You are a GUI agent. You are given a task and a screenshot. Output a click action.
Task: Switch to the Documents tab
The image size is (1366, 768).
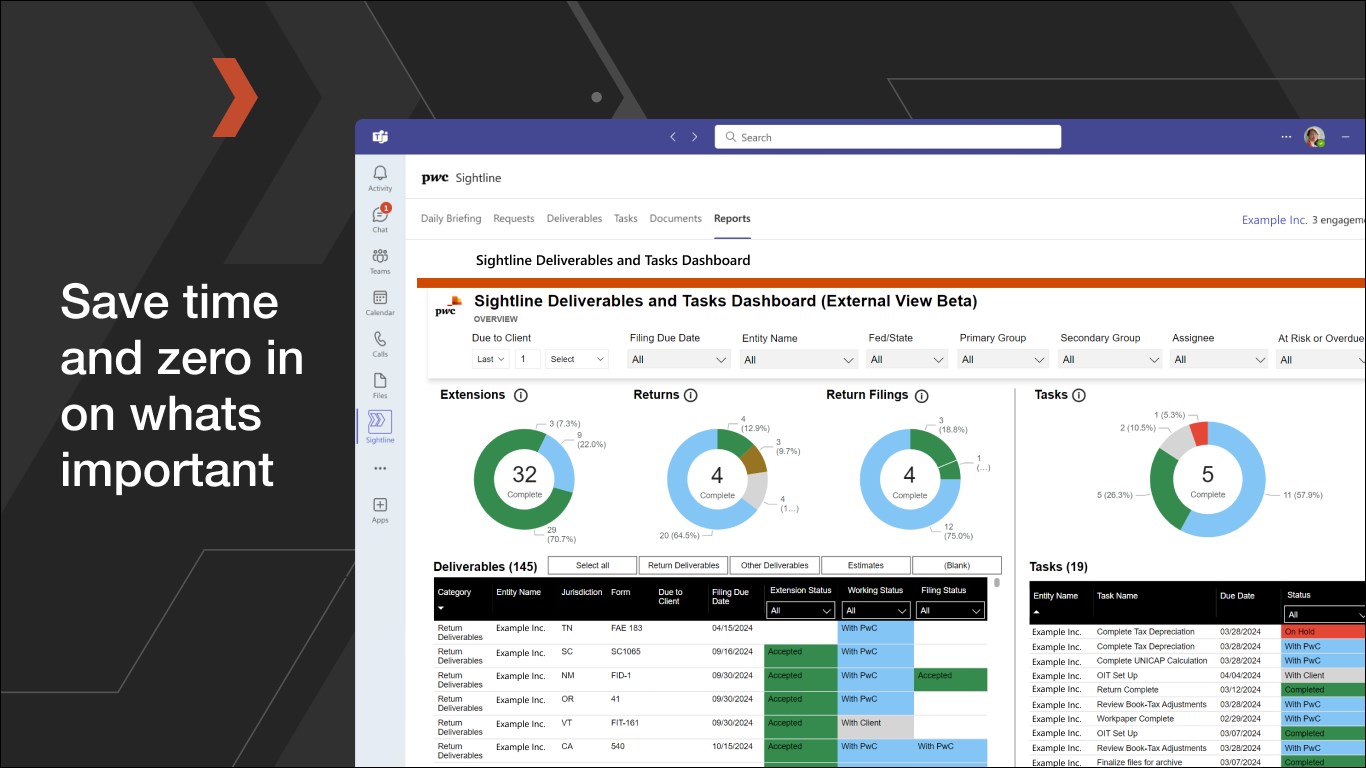click(676, 219)
